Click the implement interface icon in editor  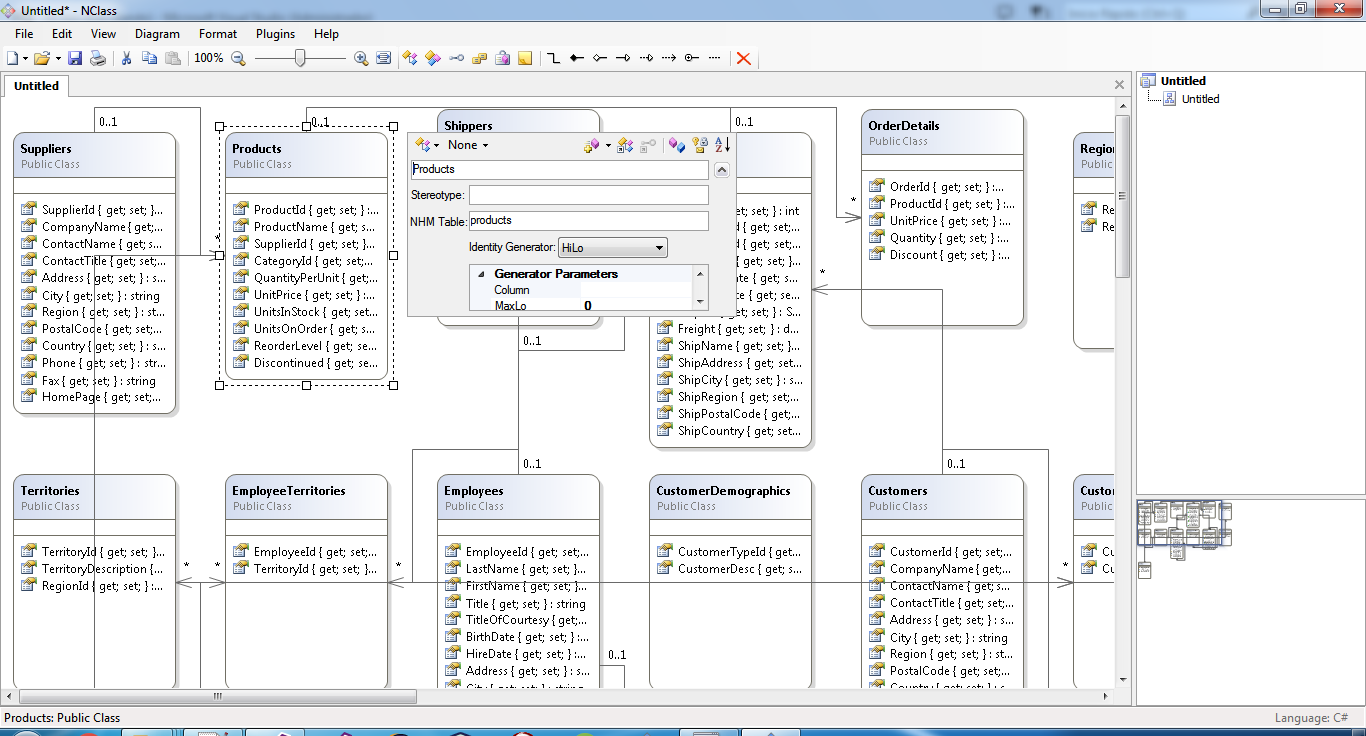[x=625, y=146]
